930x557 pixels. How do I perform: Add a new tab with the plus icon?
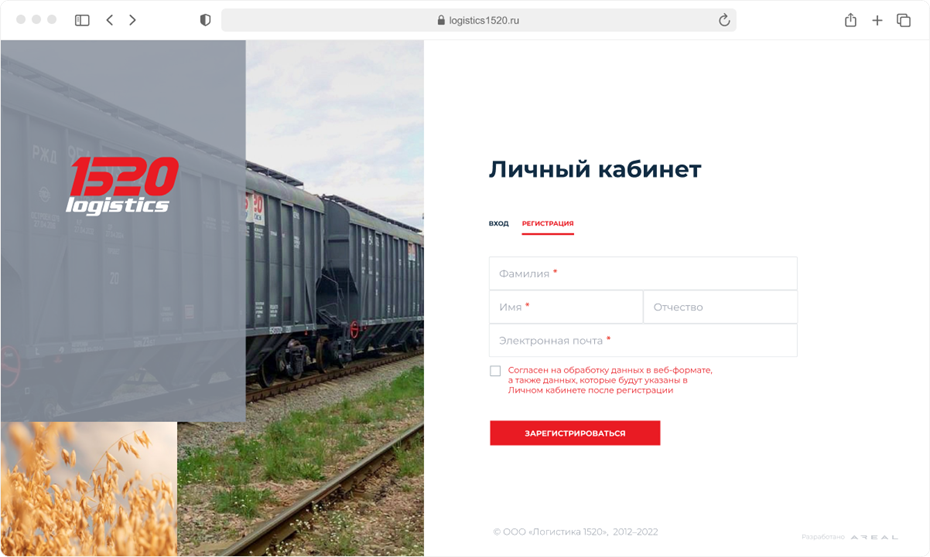pyautogui.click(x=877, y=21)
